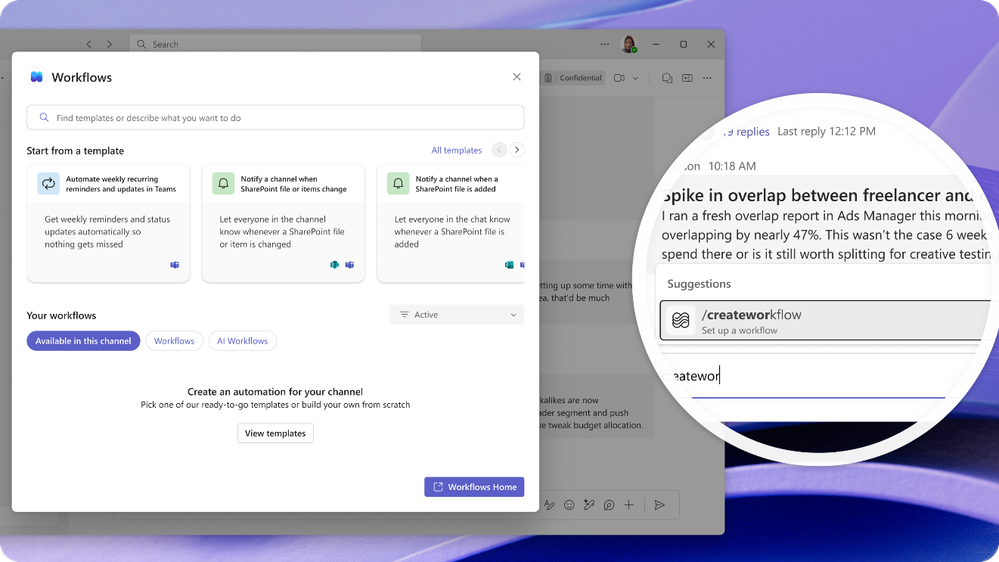
Task: Click the Teams Search box
Action: (275, 44)
